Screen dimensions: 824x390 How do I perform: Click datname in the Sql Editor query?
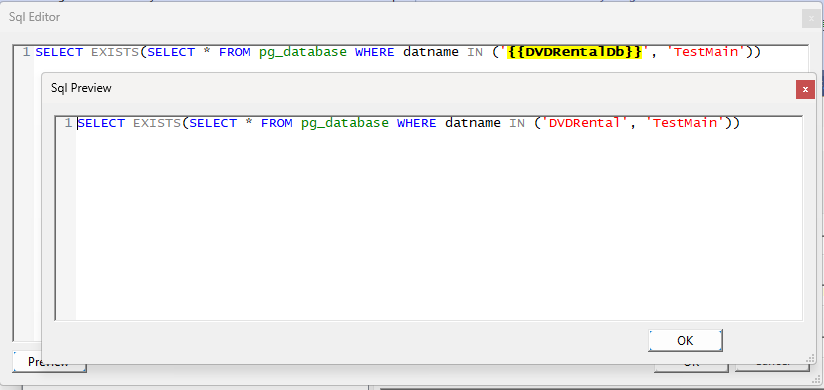[431, 52]
